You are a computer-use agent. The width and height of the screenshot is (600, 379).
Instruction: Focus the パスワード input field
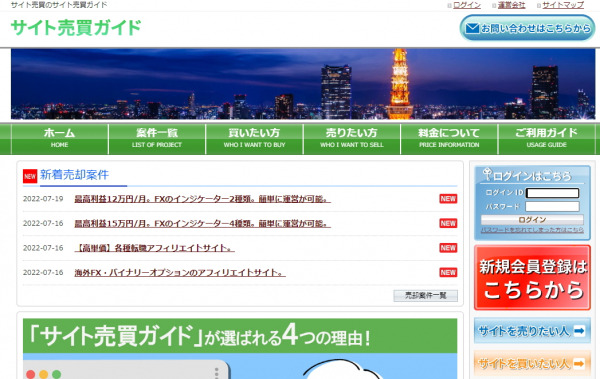552,206
